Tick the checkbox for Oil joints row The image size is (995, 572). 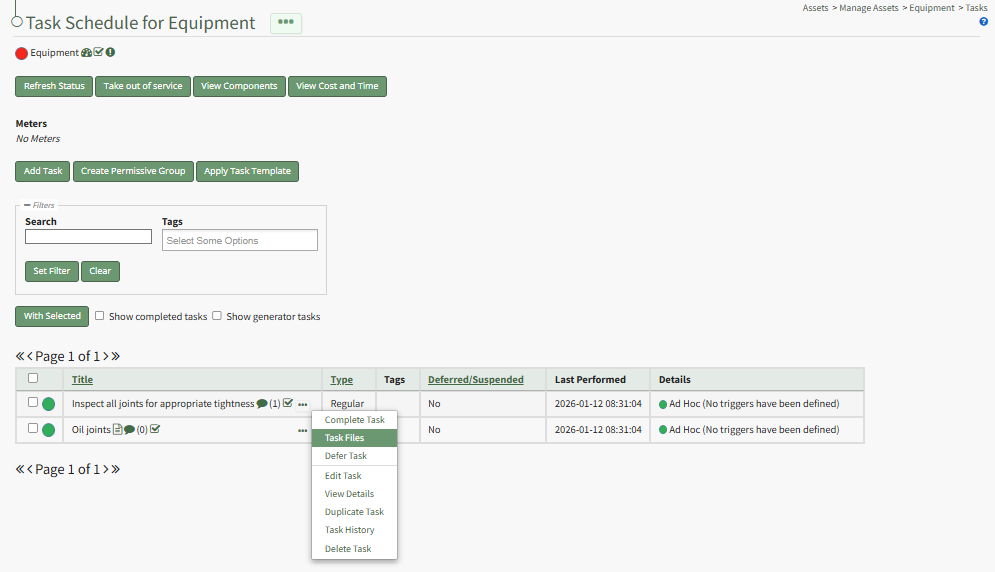coord(33,429)
